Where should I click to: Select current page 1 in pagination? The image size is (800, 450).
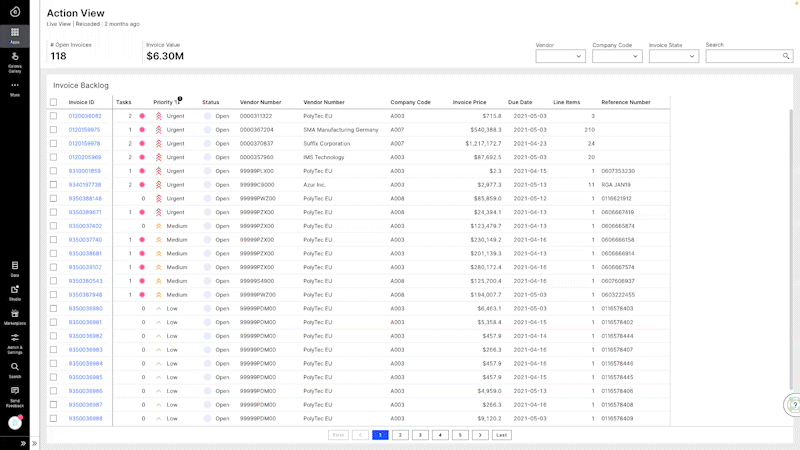click(x=380, y=435)
